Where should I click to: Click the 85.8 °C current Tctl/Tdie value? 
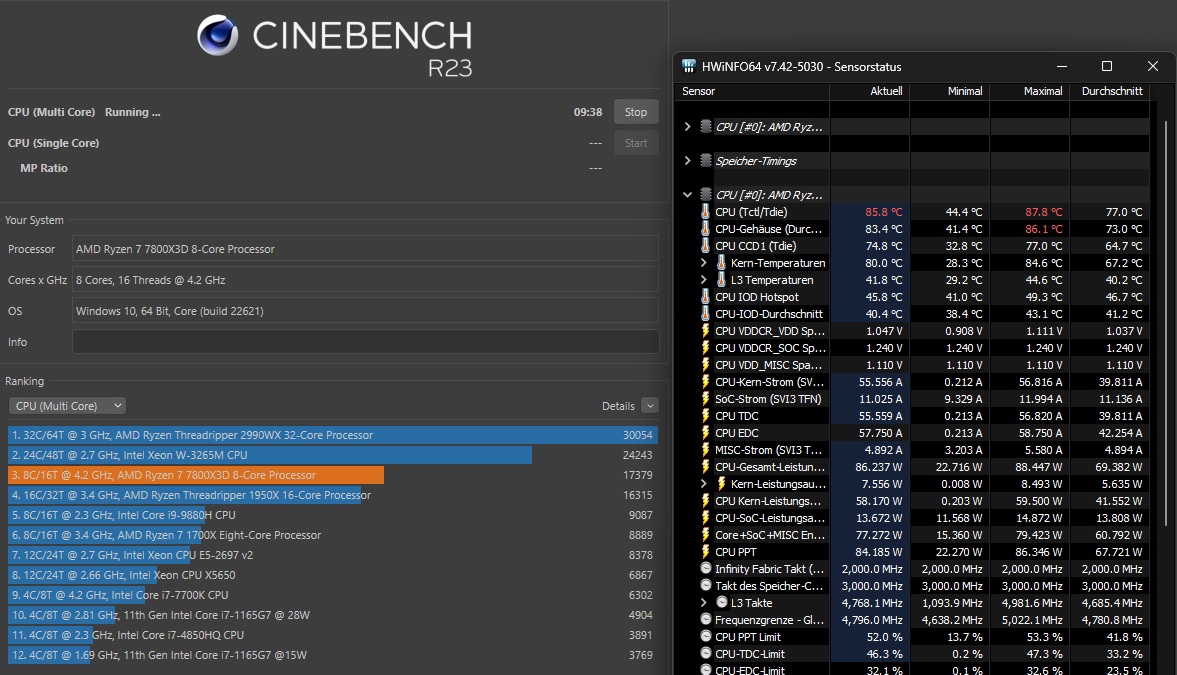coord(884,212)
